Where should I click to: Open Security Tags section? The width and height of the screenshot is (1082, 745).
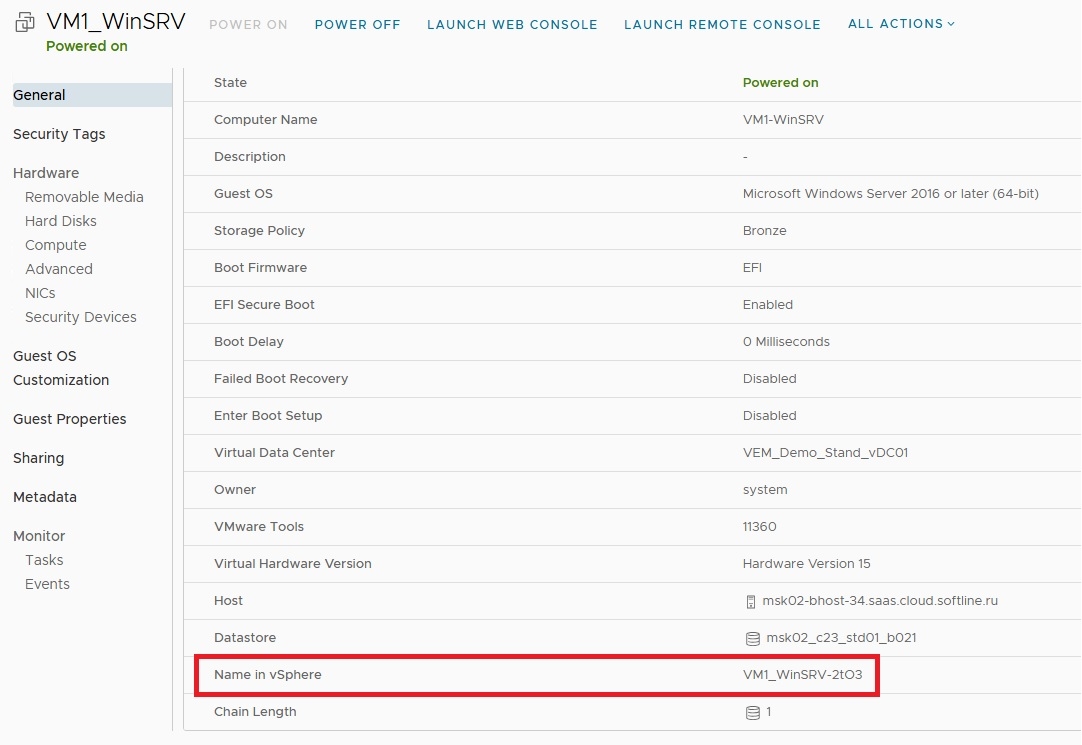(x=59, y=134)
